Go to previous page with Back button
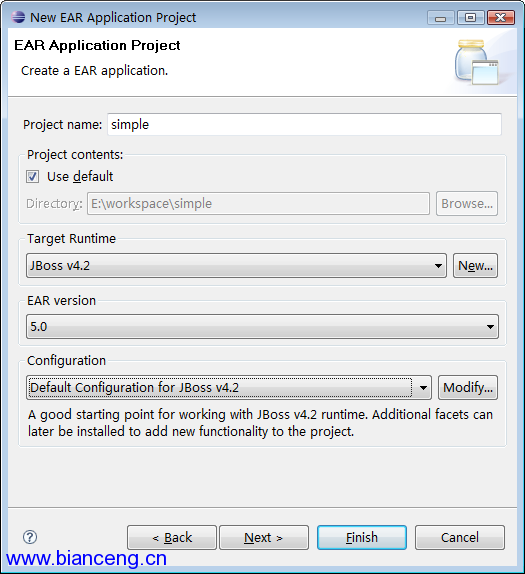Viewport: 525px width, 574px height. click(172, 537)
